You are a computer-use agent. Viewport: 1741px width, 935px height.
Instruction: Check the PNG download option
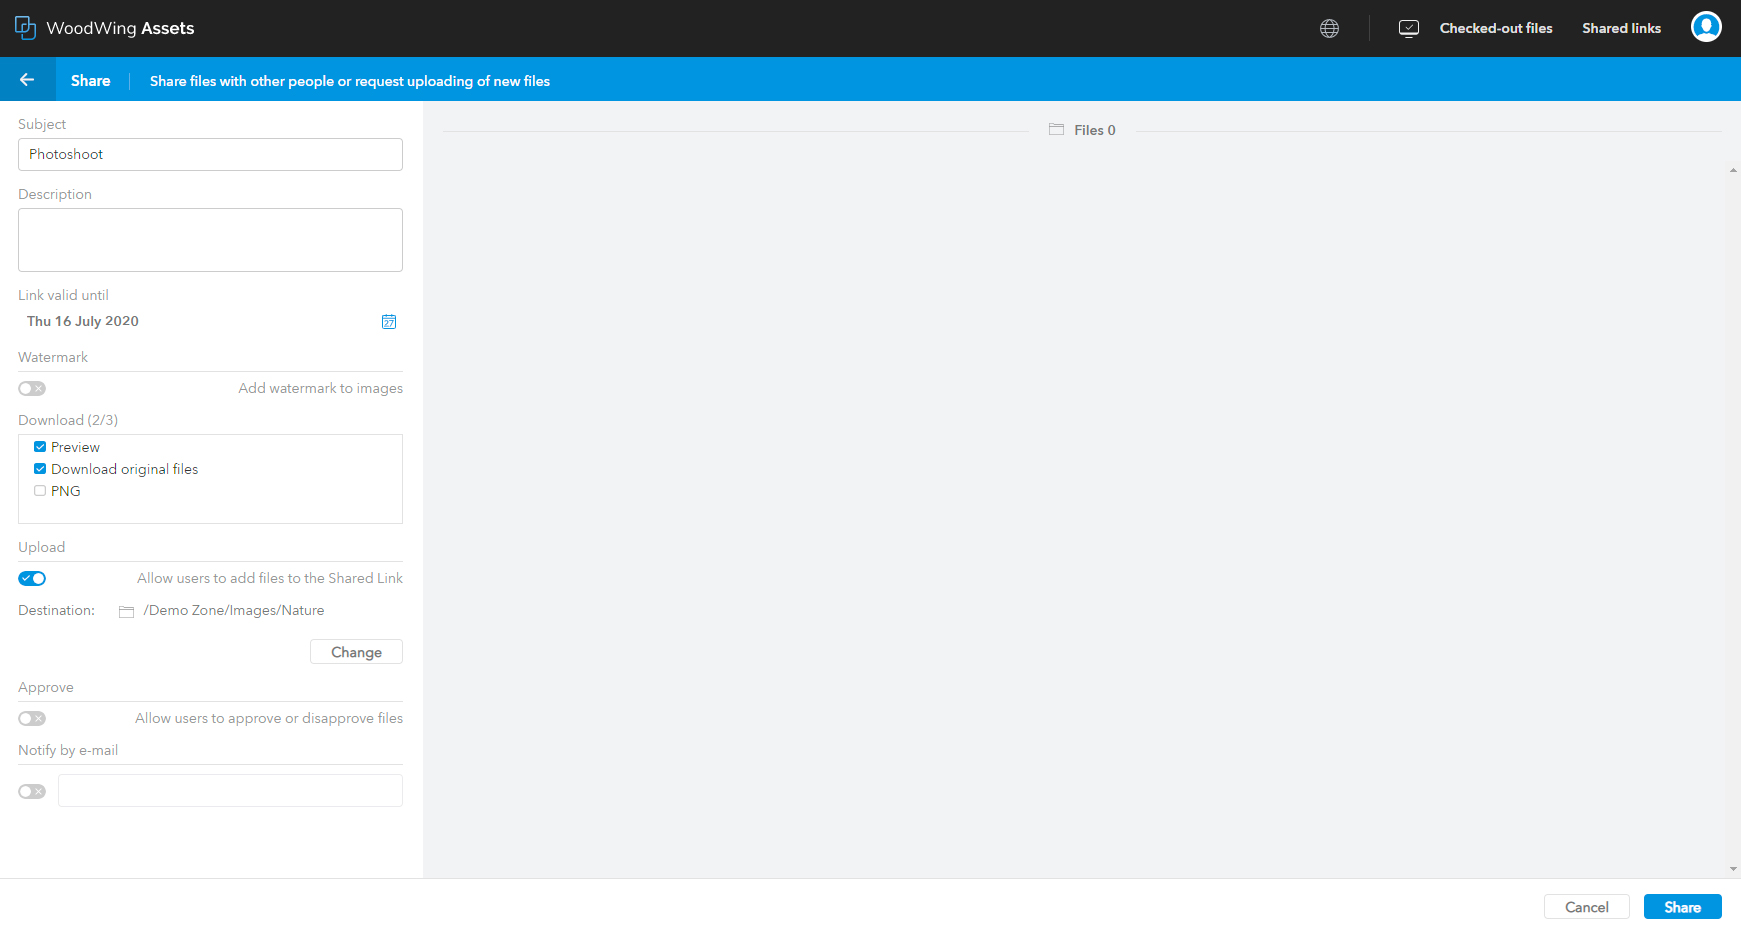click(40, 490)
